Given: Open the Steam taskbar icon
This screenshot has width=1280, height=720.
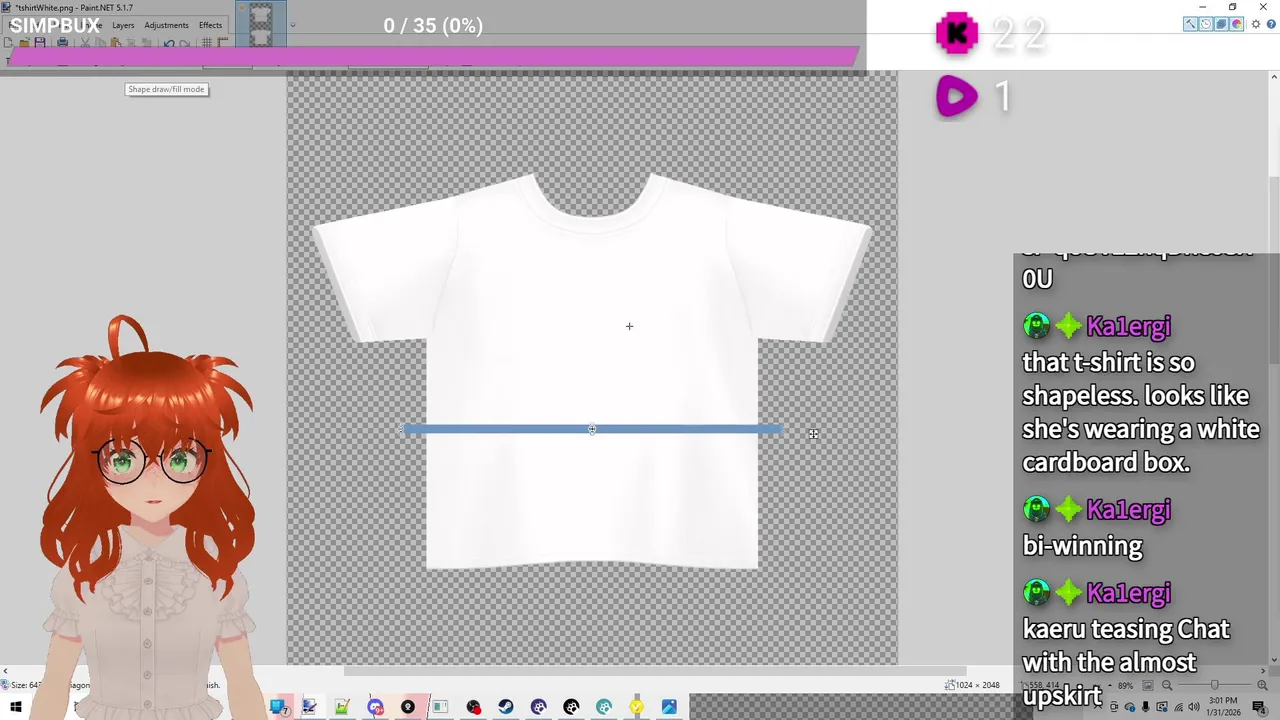Looking at the screenshot, I should click(x=506, y=707).
